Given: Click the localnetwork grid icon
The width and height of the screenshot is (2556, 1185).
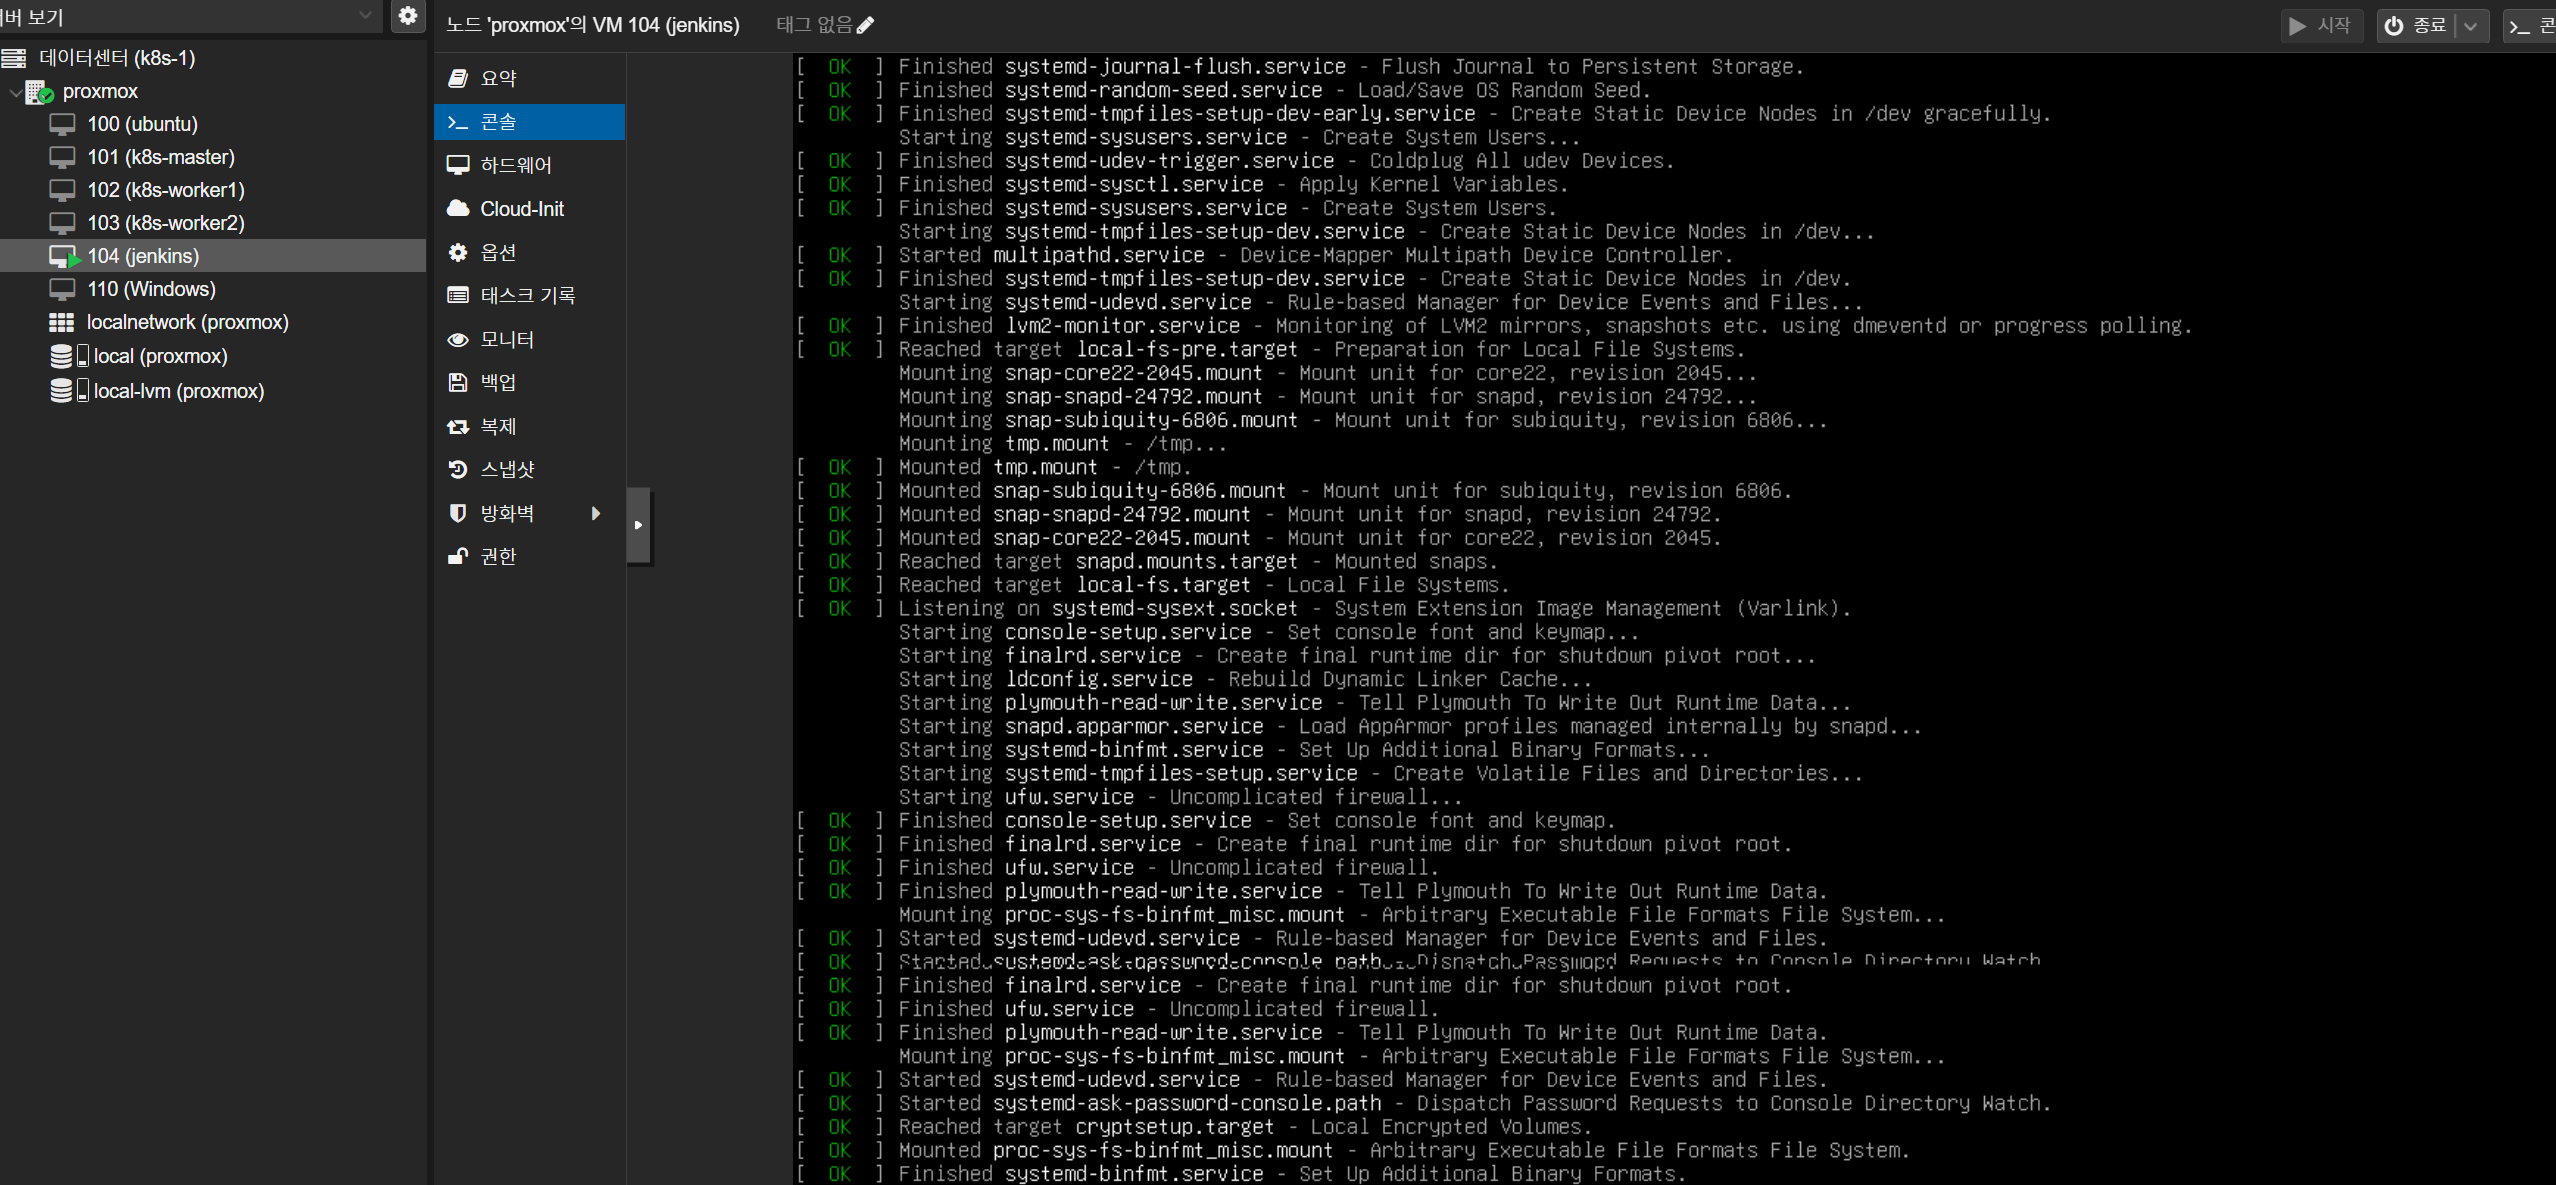Looking at the screenshot, I should click(62, 322).
